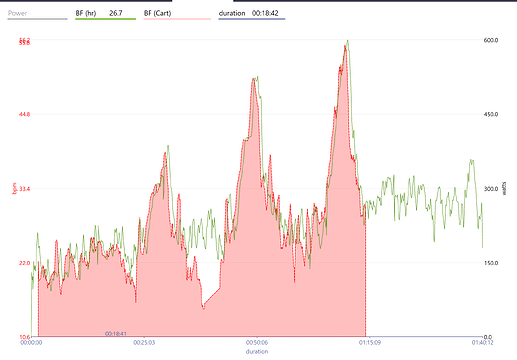Click the 00:18:41 cursor marker on x-axis
This screenshot has width=517, height=360.
tap(116, 334)
